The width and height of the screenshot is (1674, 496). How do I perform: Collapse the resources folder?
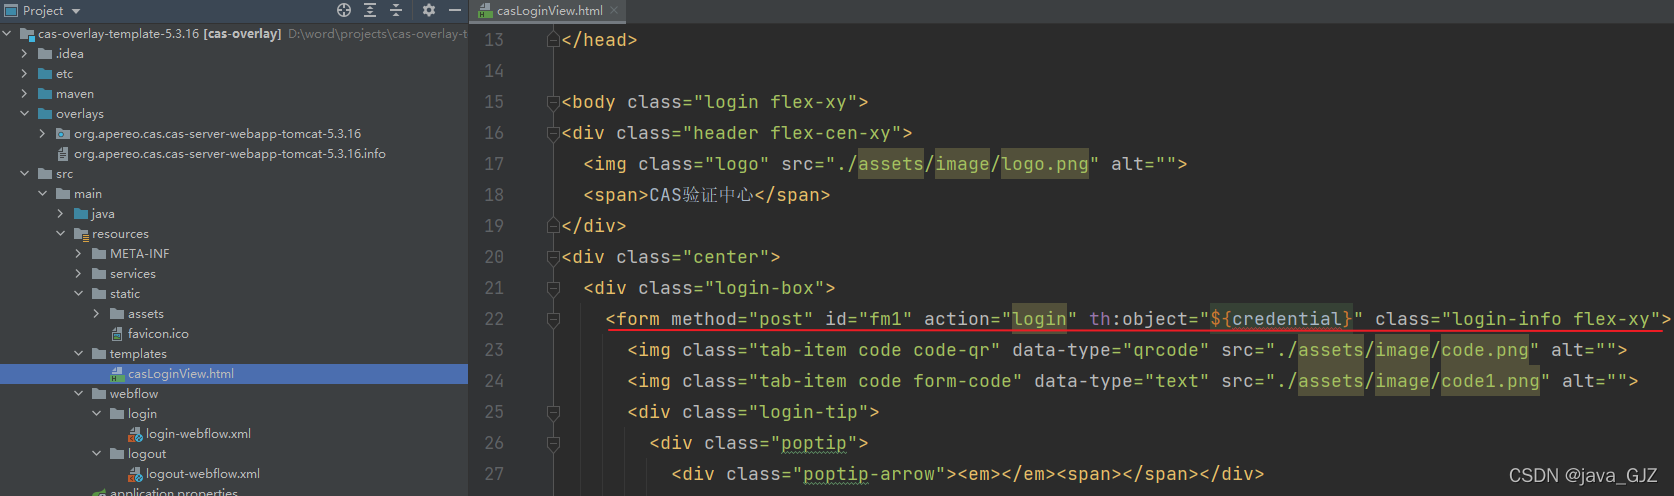[61, 234]
